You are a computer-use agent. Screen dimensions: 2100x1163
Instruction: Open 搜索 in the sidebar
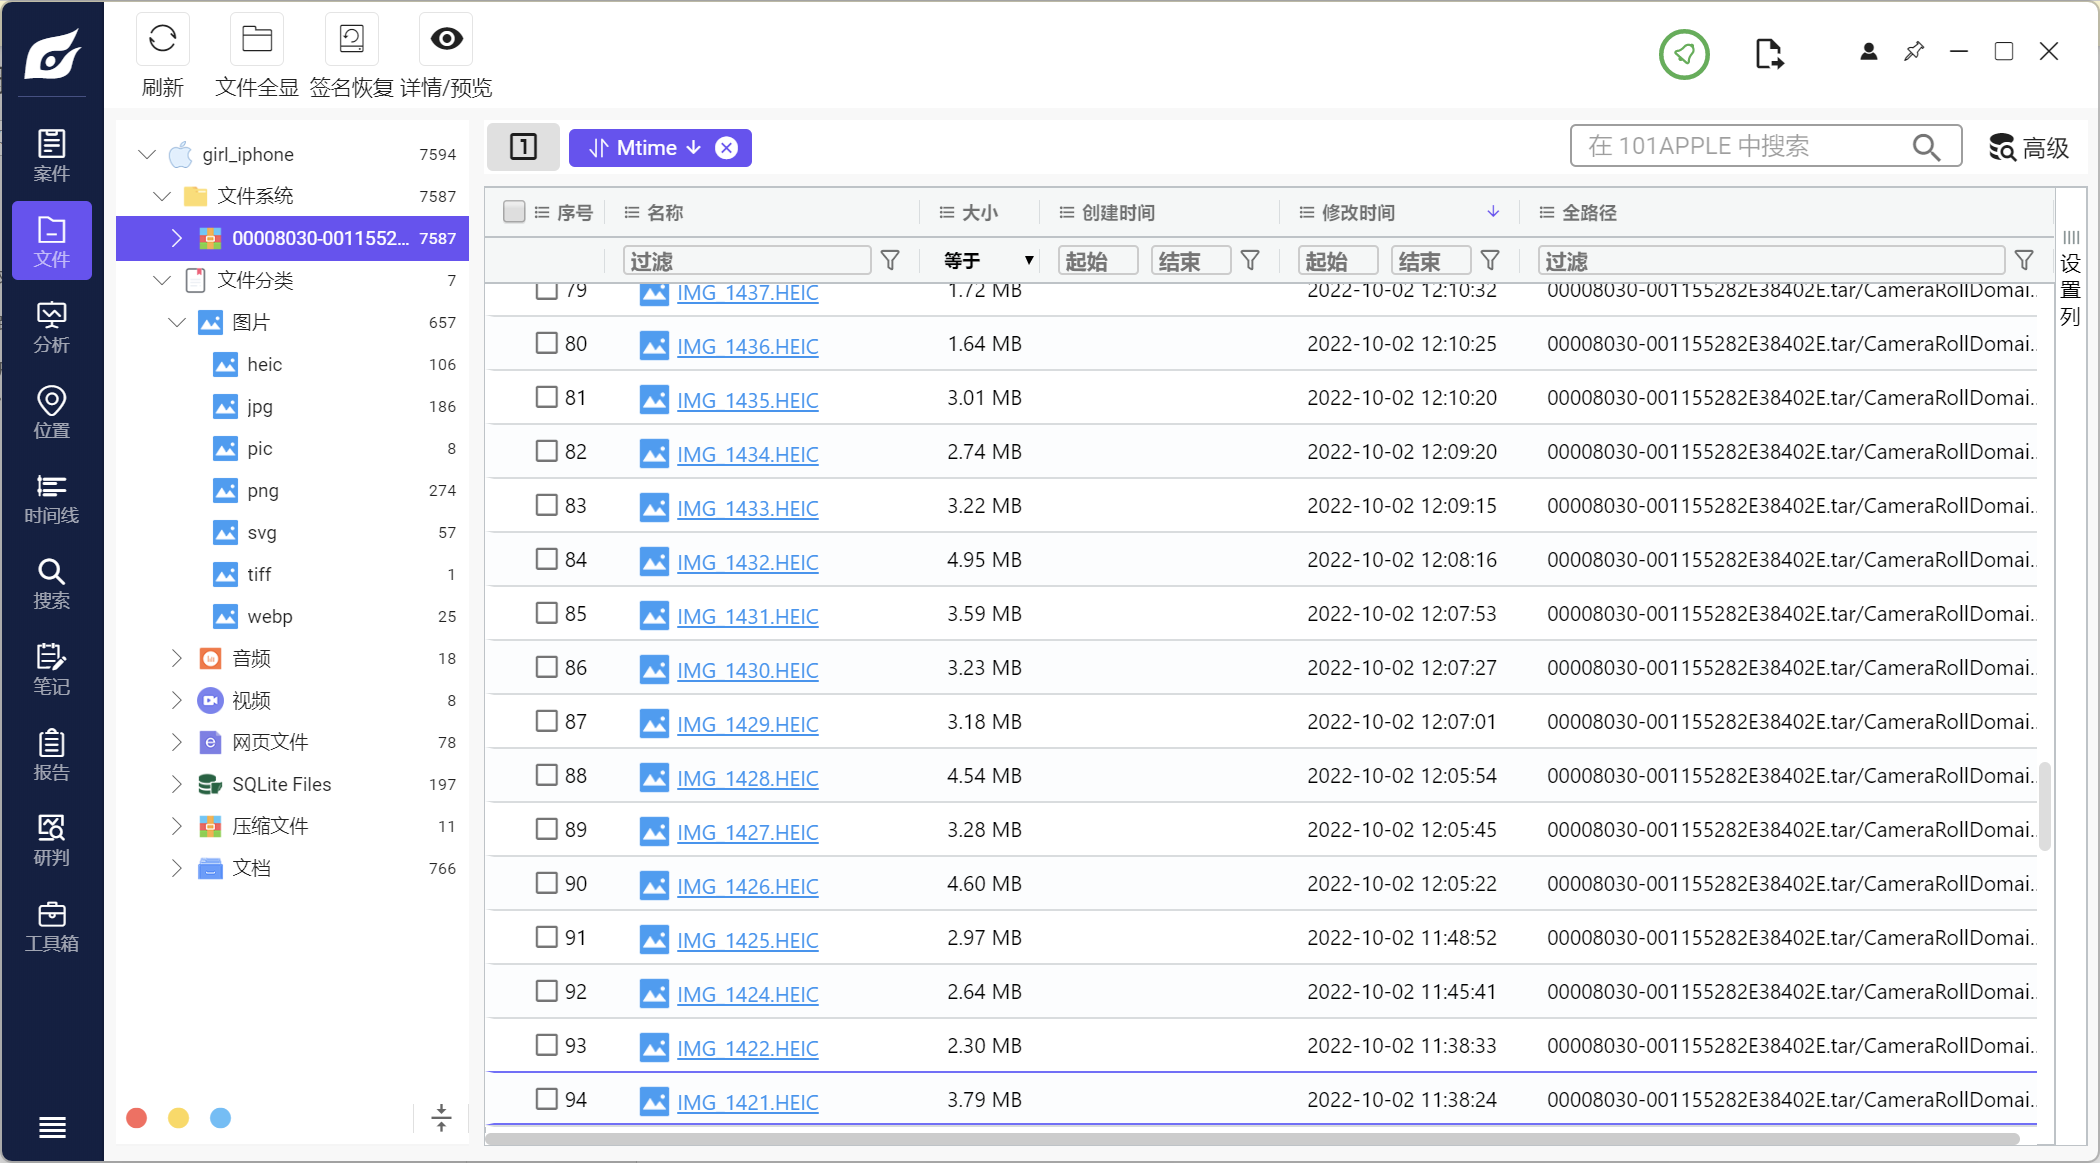[52, 583]
